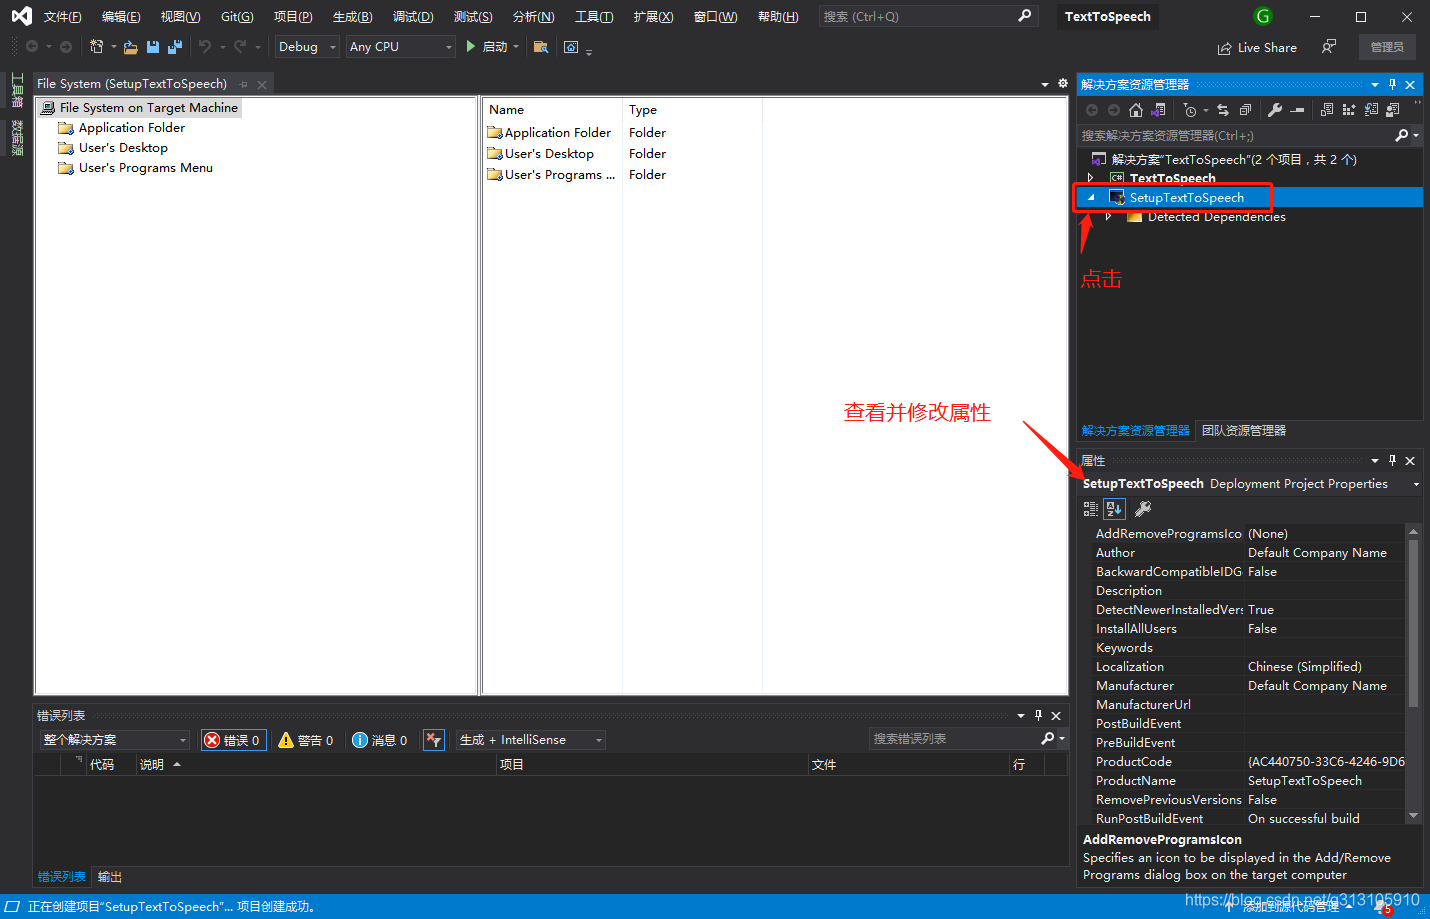Open the Build + IntelliSense dropdown
Image resolution: width=1430 pixels, height=919 pixels.
(531, 740)
